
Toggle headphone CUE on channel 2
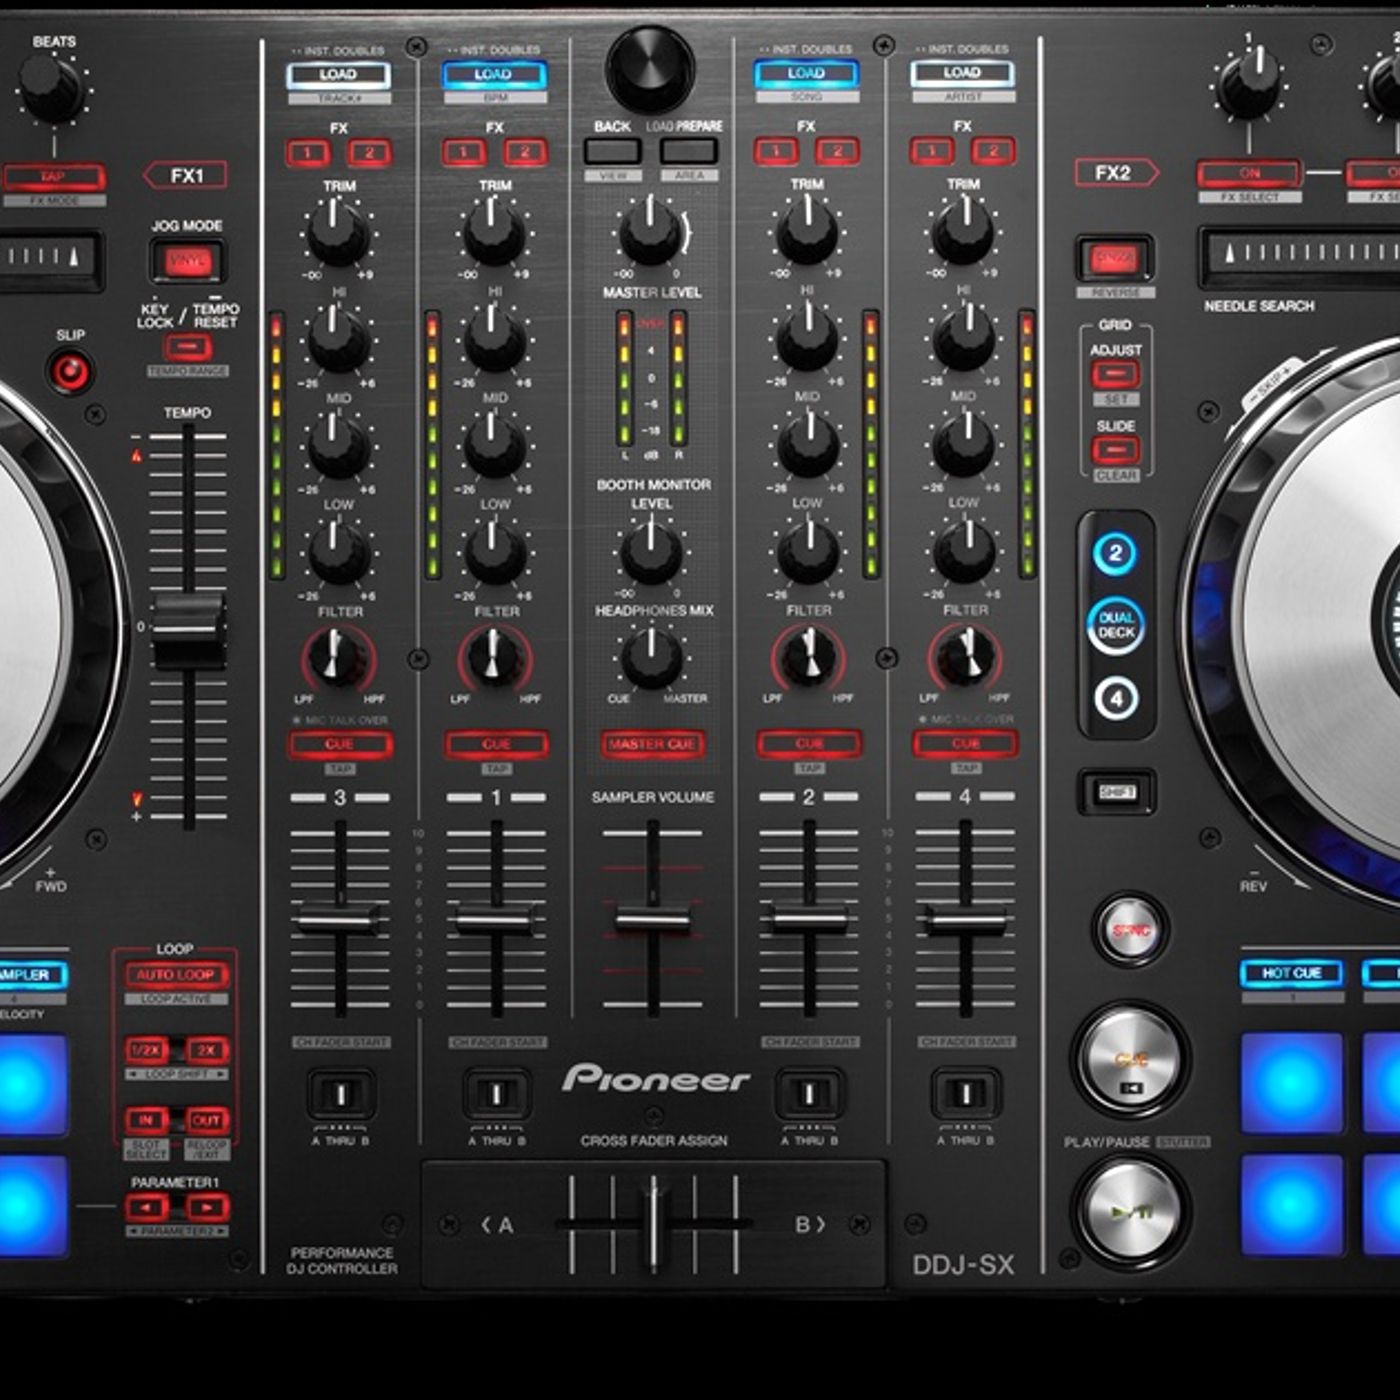[x=808, y=744]
